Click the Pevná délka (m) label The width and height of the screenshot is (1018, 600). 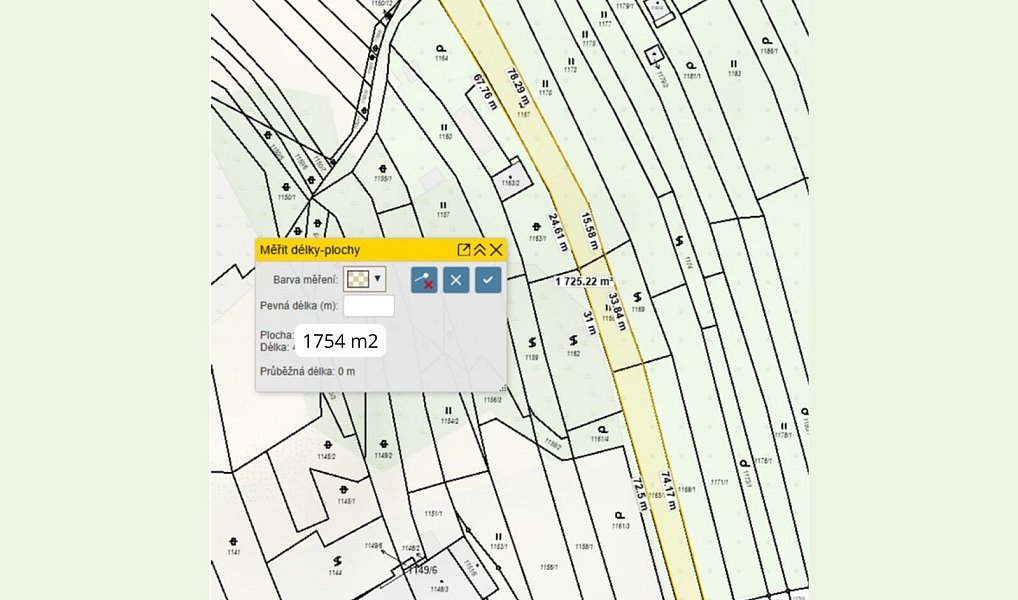pos(299,306)
